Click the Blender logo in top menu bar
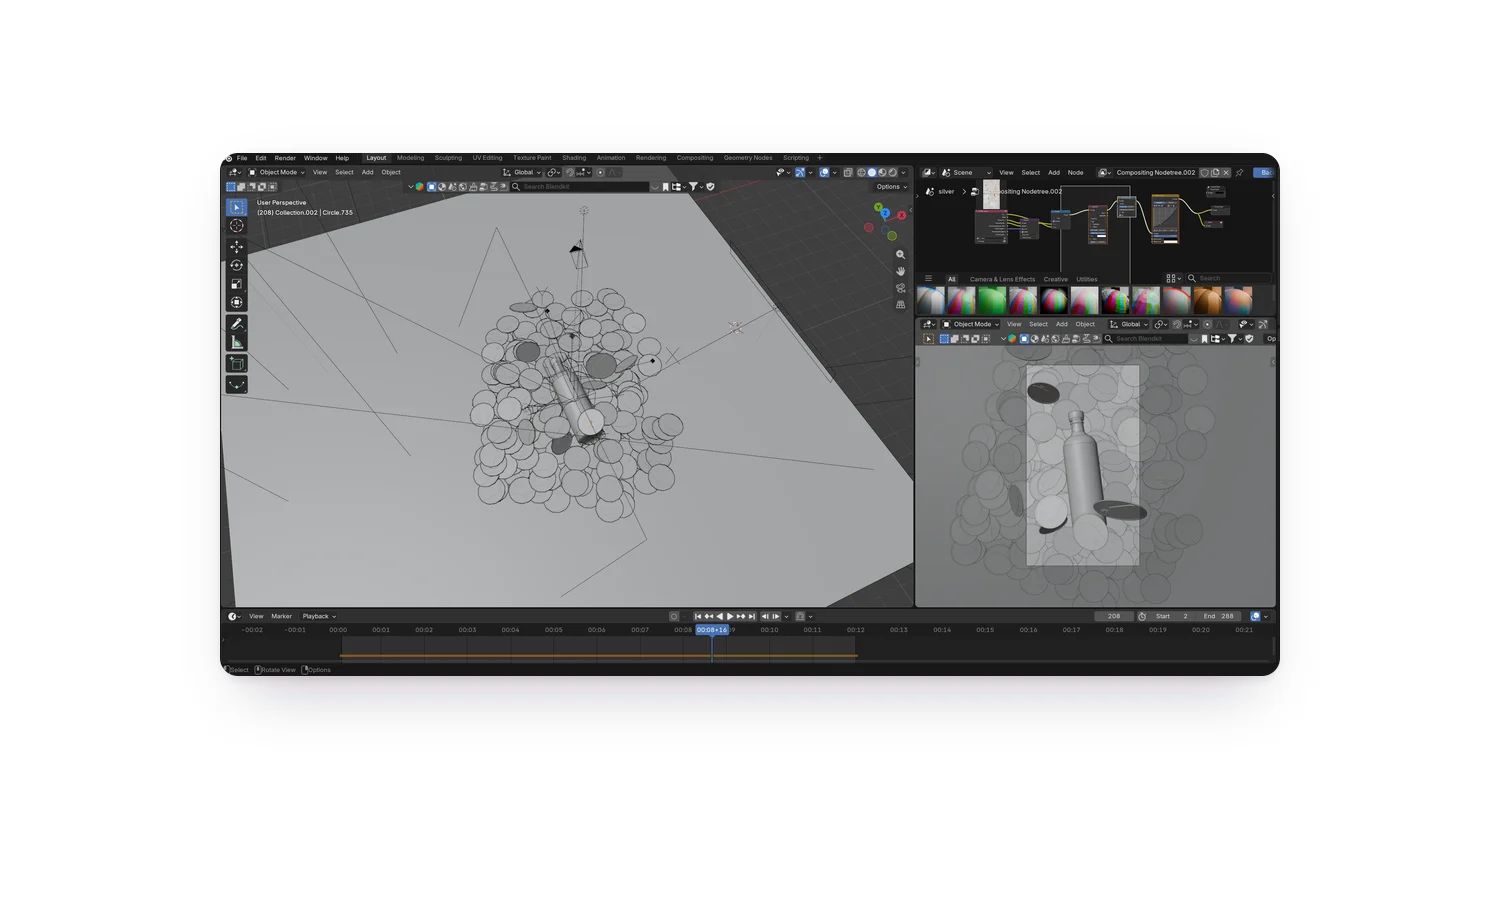The width and height of the screenshot is (1500, 900). tap(228, 158)
